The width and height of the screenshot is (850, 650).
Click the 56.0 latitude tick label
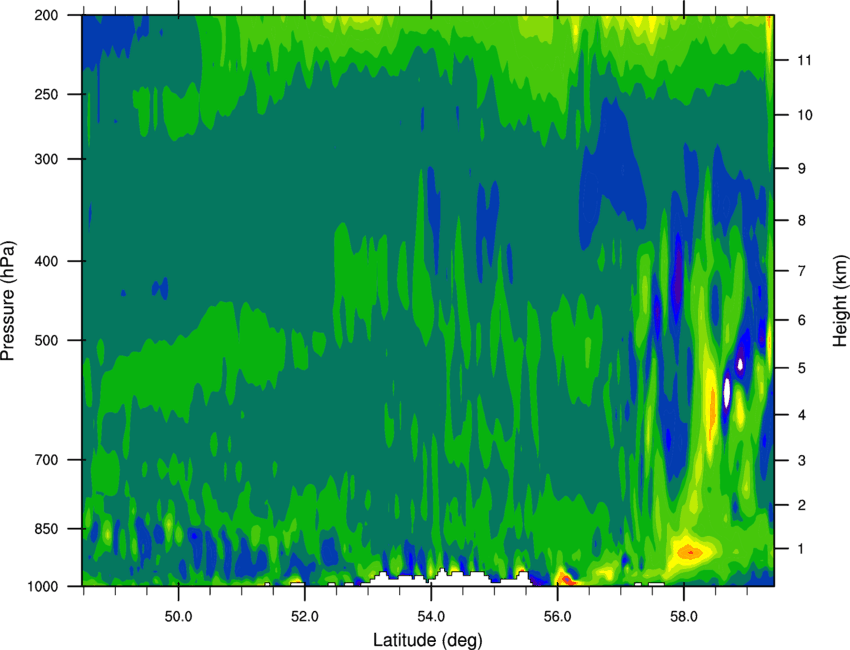(x=557, y=617)
